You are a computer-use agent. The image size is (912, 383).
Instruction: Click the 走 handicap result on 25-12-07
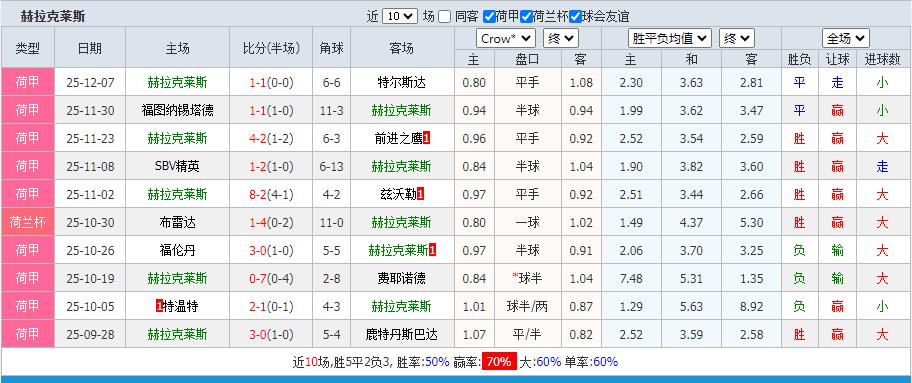tap(838, 83)
